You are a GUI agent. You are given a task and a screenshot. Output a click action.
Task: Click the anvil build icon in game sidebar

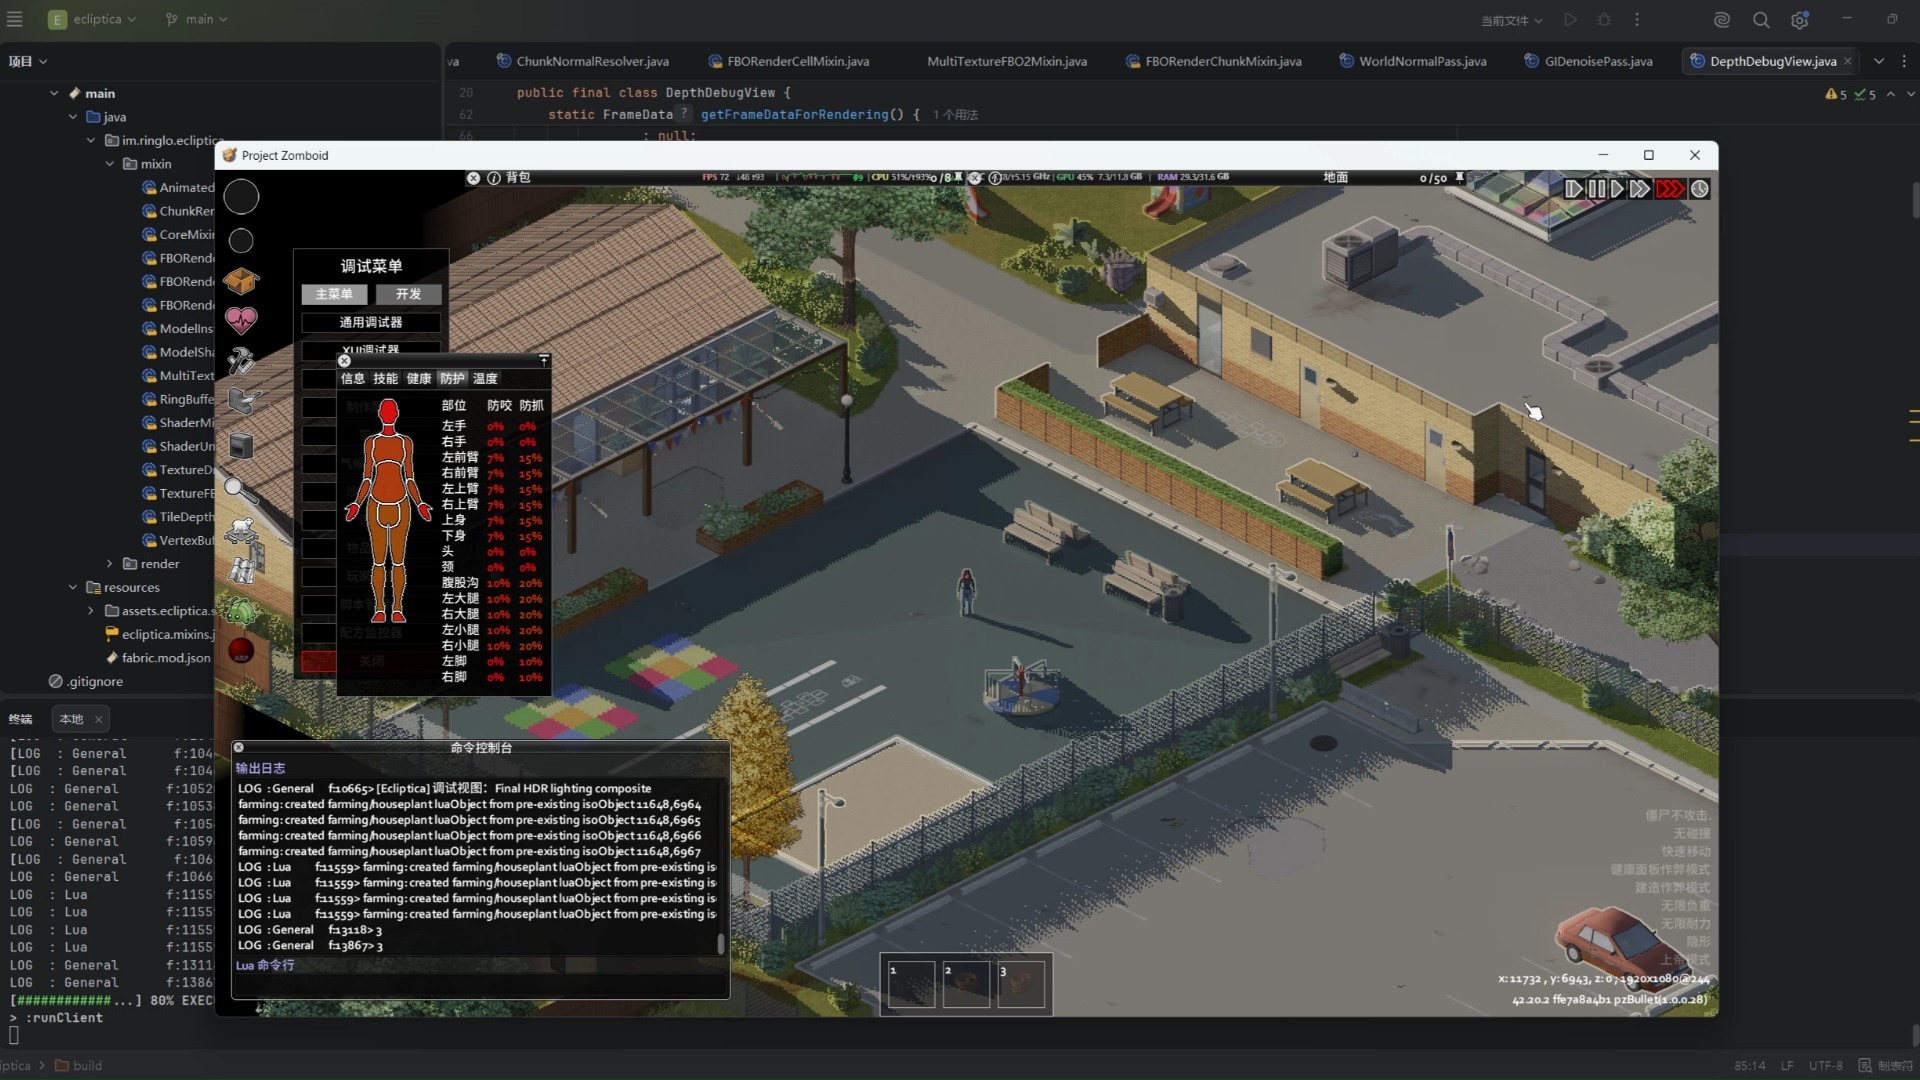[x=243, y=401]
